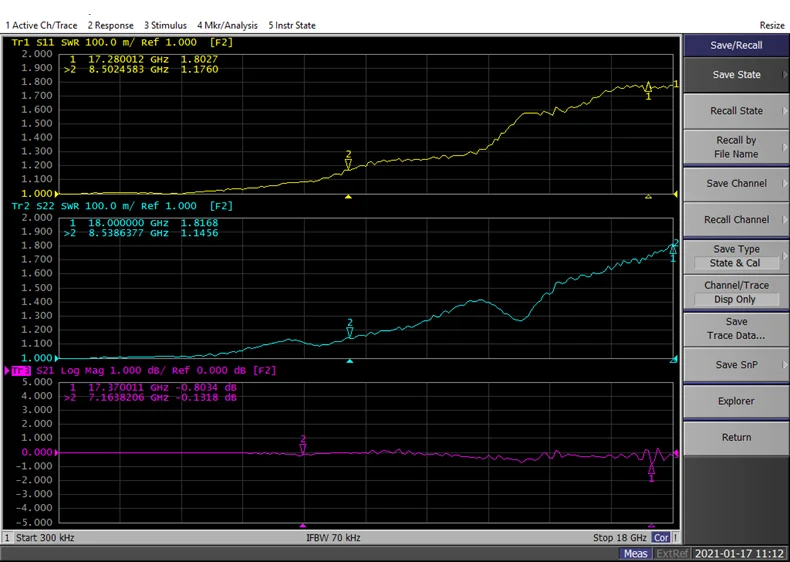Open the 3 Stimulus menu
Viewport: 790px width, 562px height.
coord(165,25)
